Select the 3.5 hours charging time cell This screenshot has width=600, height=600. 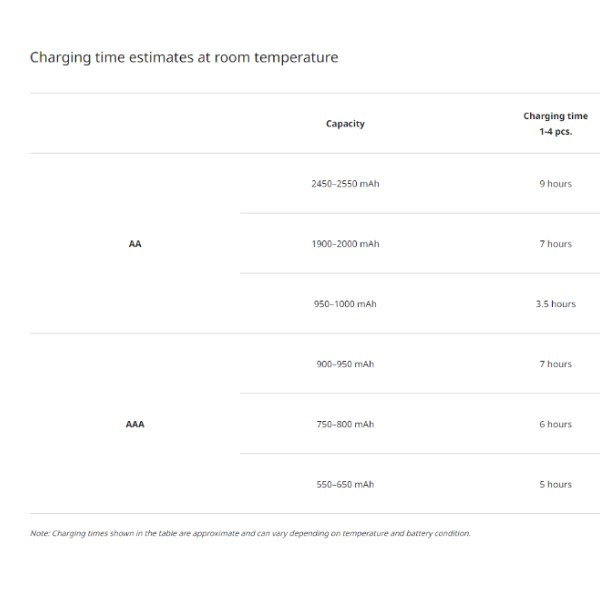click(555, 304)
